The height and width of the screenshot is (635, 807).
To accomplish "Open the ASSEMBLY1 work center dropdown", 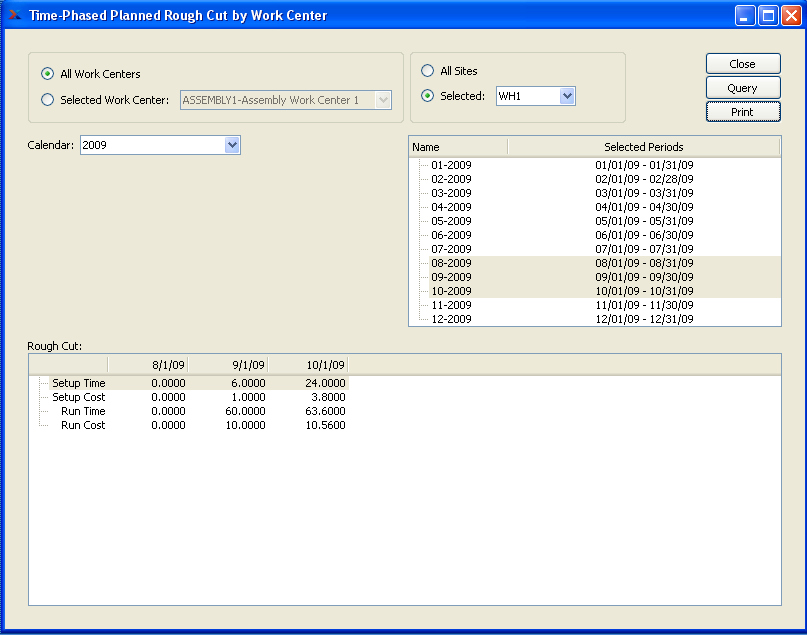I will click(x=382, y=100).
